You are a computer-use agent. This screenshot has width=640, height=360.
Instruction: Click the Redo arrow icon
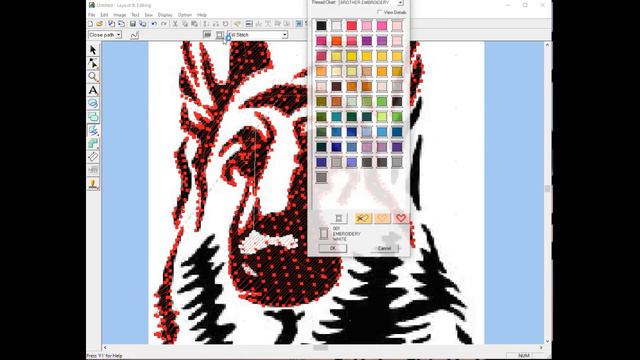click(x=164, y=24)
